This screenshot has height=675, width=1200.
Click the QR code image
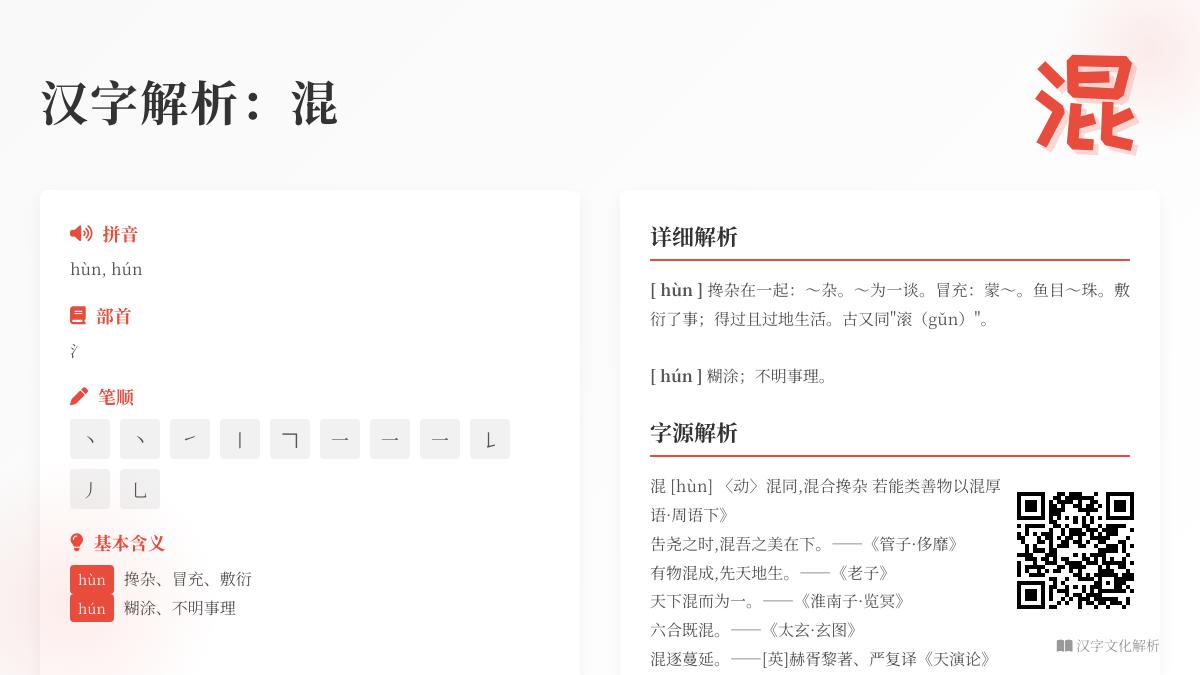coord(1075,550)
